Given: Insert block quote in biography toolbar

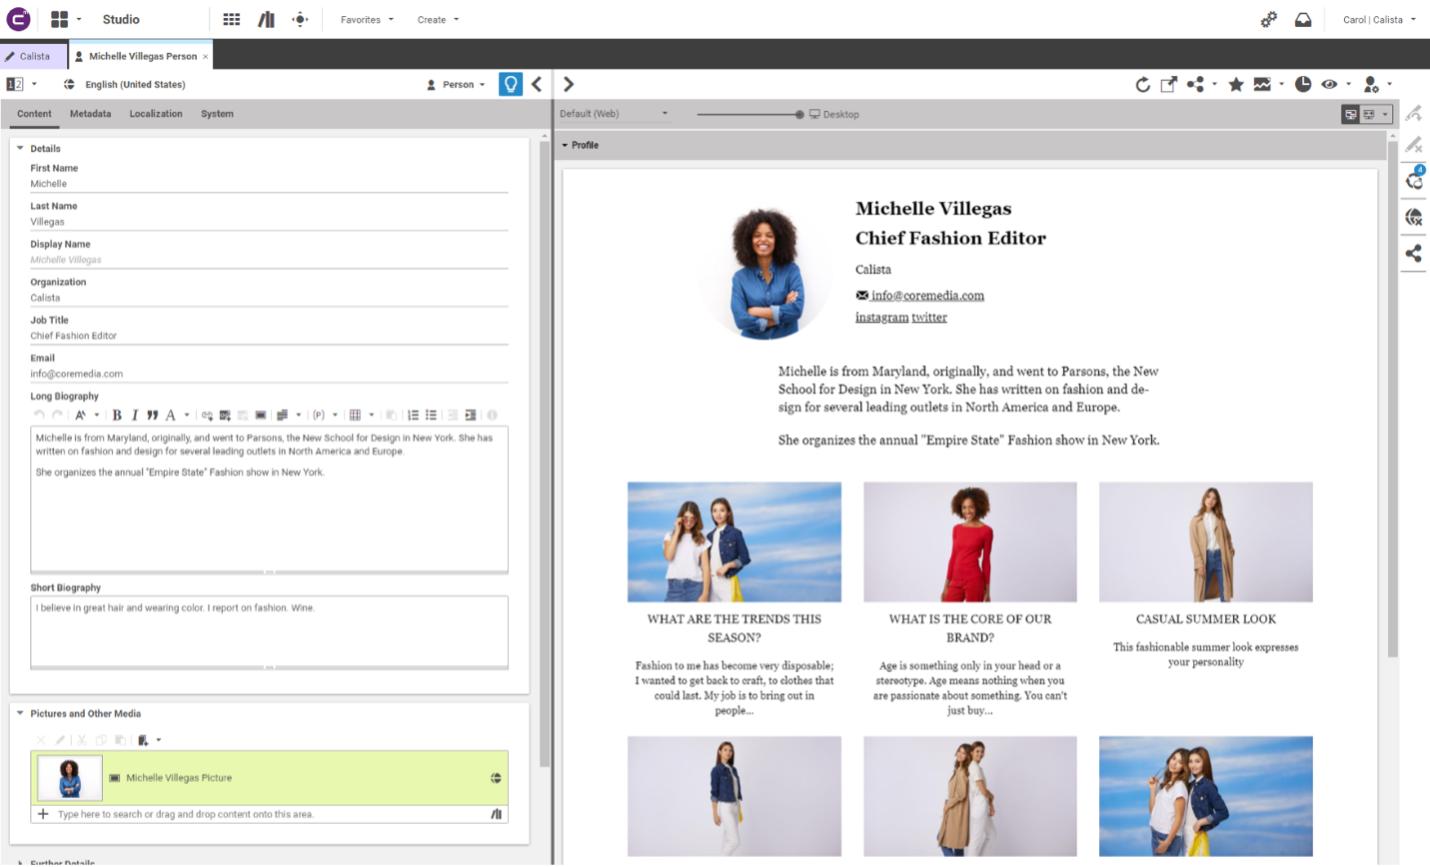Looking at the screenshot, I should [152, 415].
